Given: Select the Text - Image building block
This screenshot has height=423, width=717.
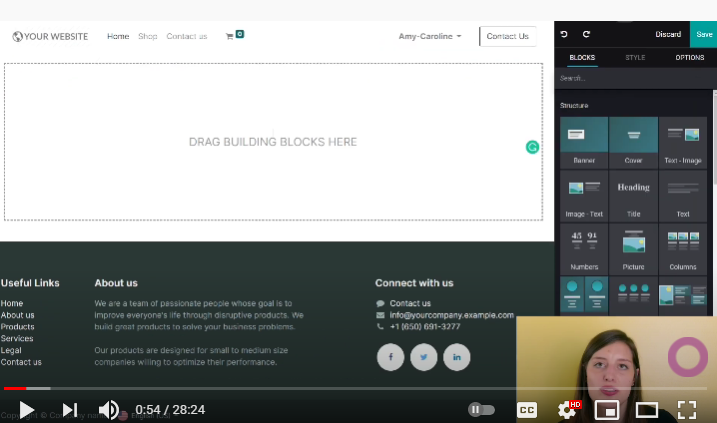Looking at the screenshot, I should point(683,142).
